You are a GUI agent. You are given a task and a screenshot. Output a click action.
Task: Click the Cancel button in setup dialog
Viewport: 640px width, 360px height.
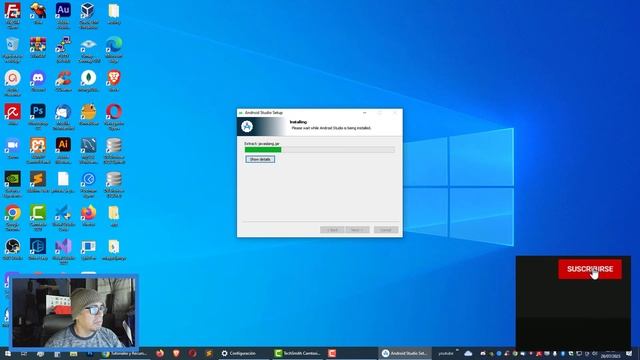[x=386, y=230]
